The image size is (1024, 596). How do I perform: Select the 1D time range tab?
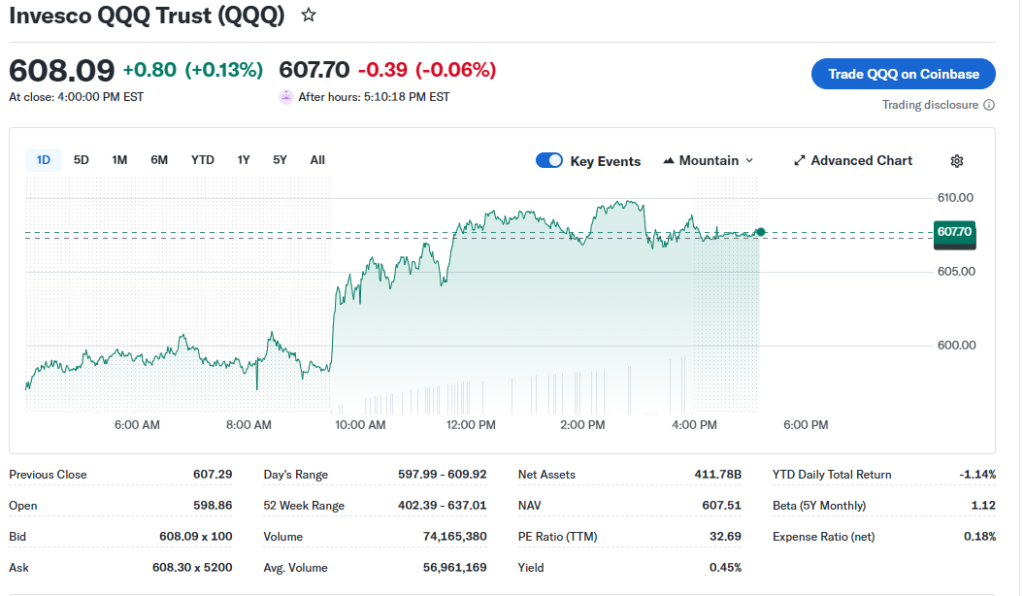[43, 160]
